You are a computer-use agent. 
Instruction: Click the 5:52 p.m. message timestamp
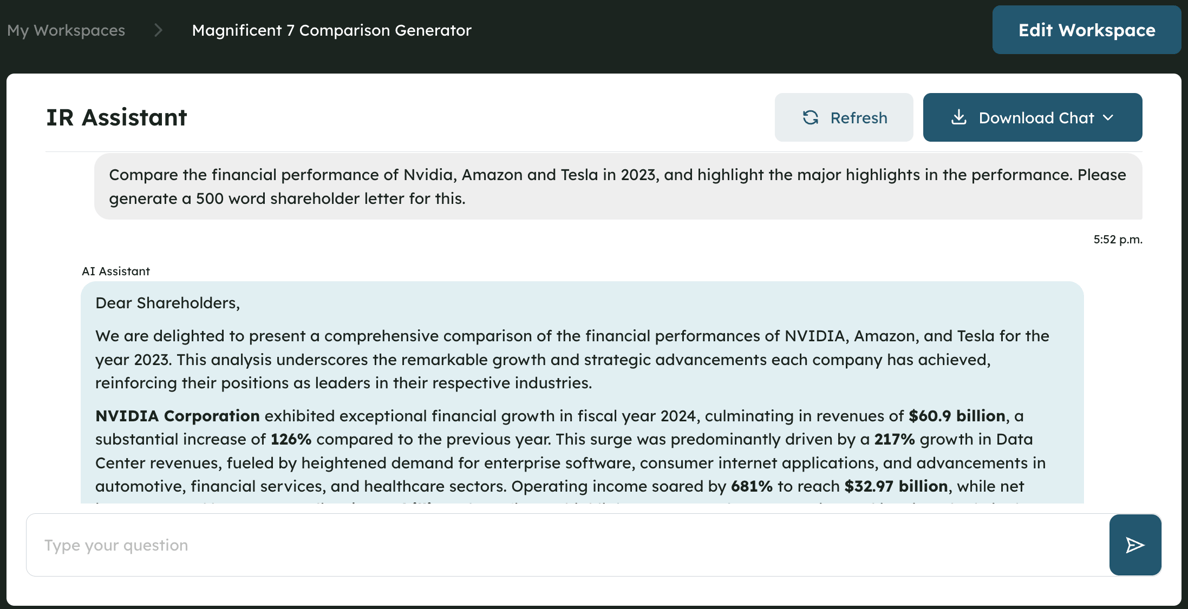point(1118,239)
